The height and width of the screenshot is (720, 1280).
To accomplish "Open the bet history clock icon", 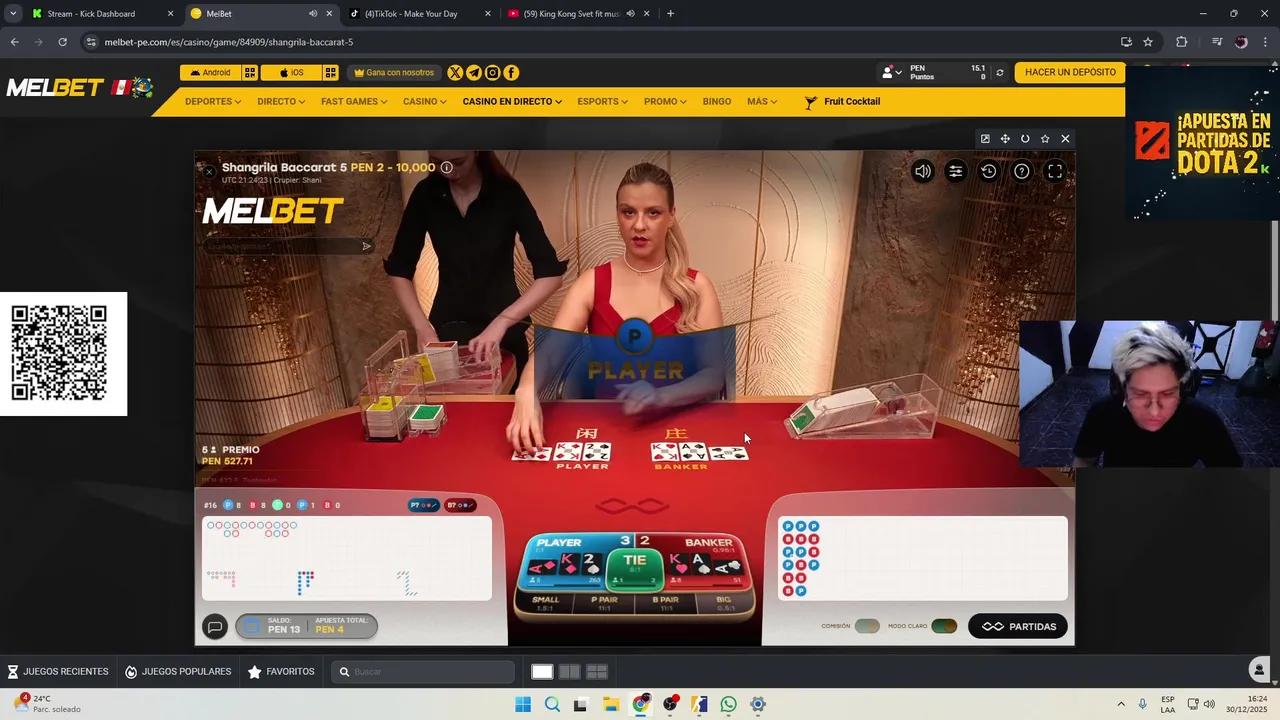I will 988,171.
